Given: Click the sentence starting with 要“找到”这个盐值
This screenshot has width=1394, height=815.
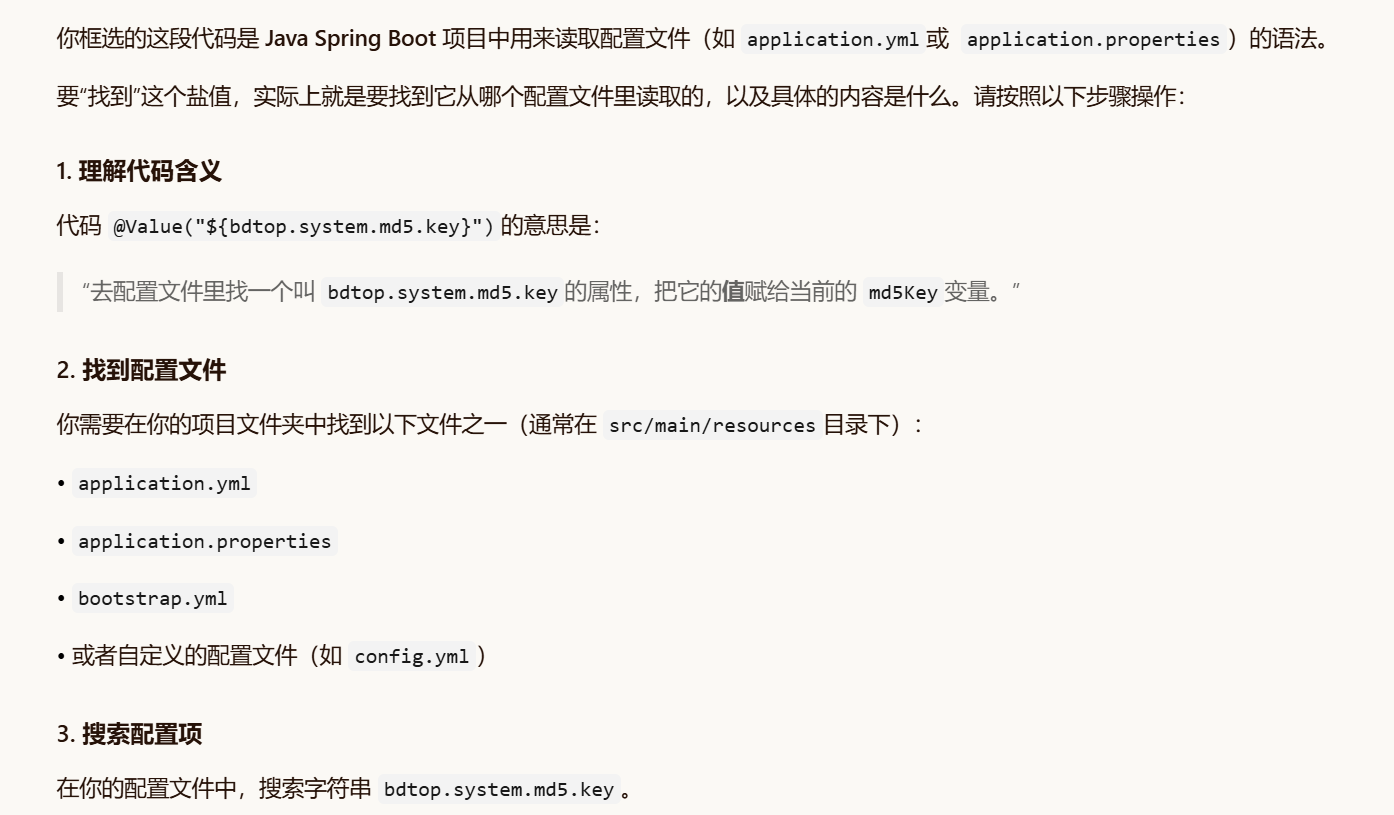Looking at the screenshot, I should (x=621, y=99).
